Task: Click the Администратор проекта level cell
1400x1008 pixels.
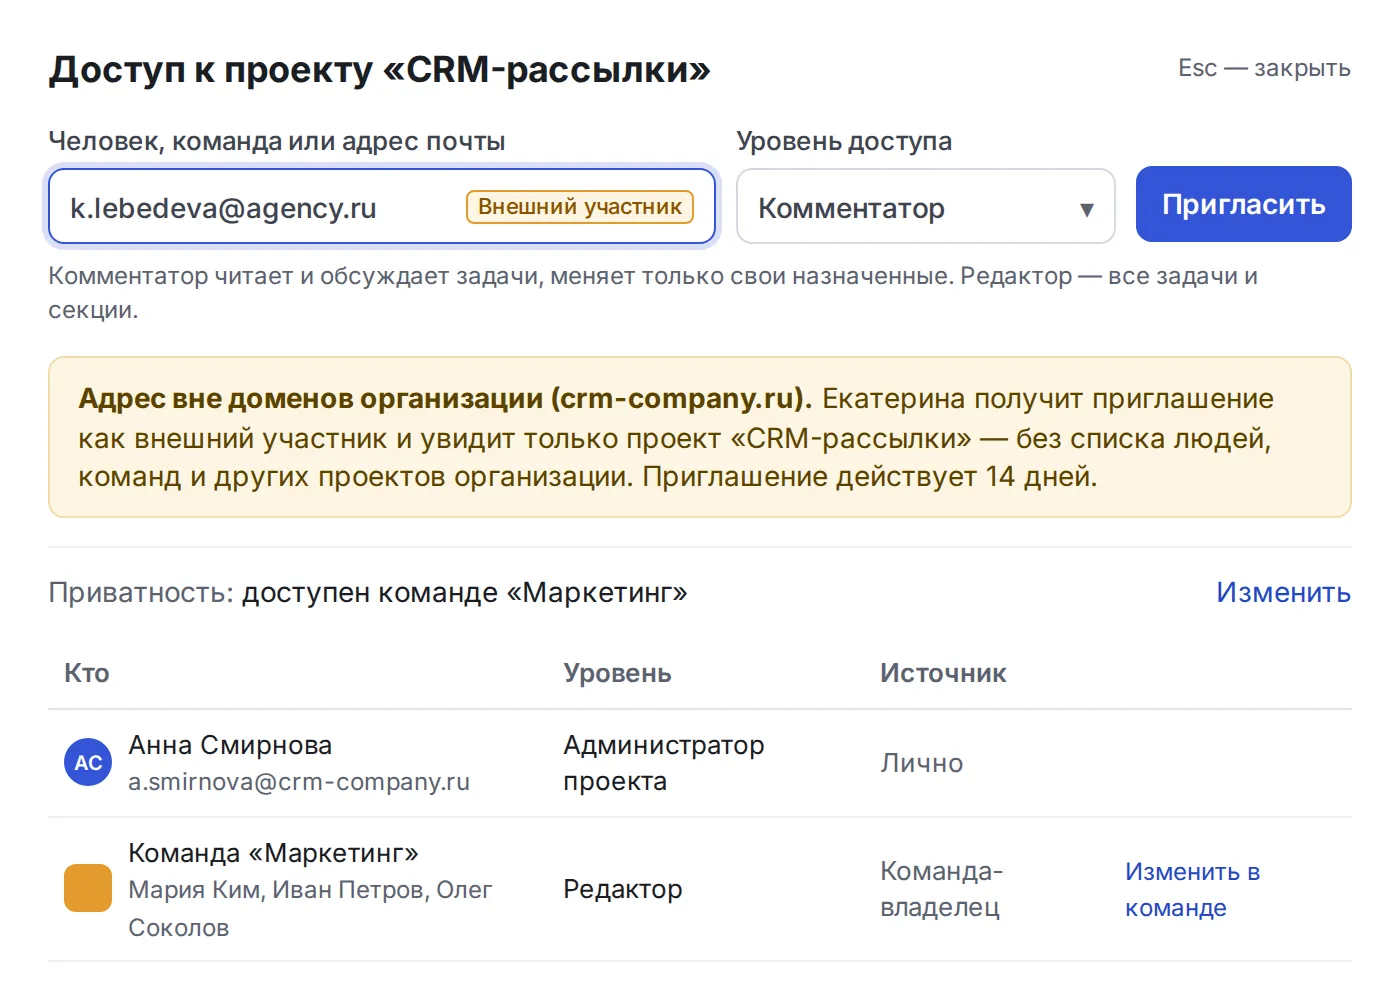Action: coord(664,763)
